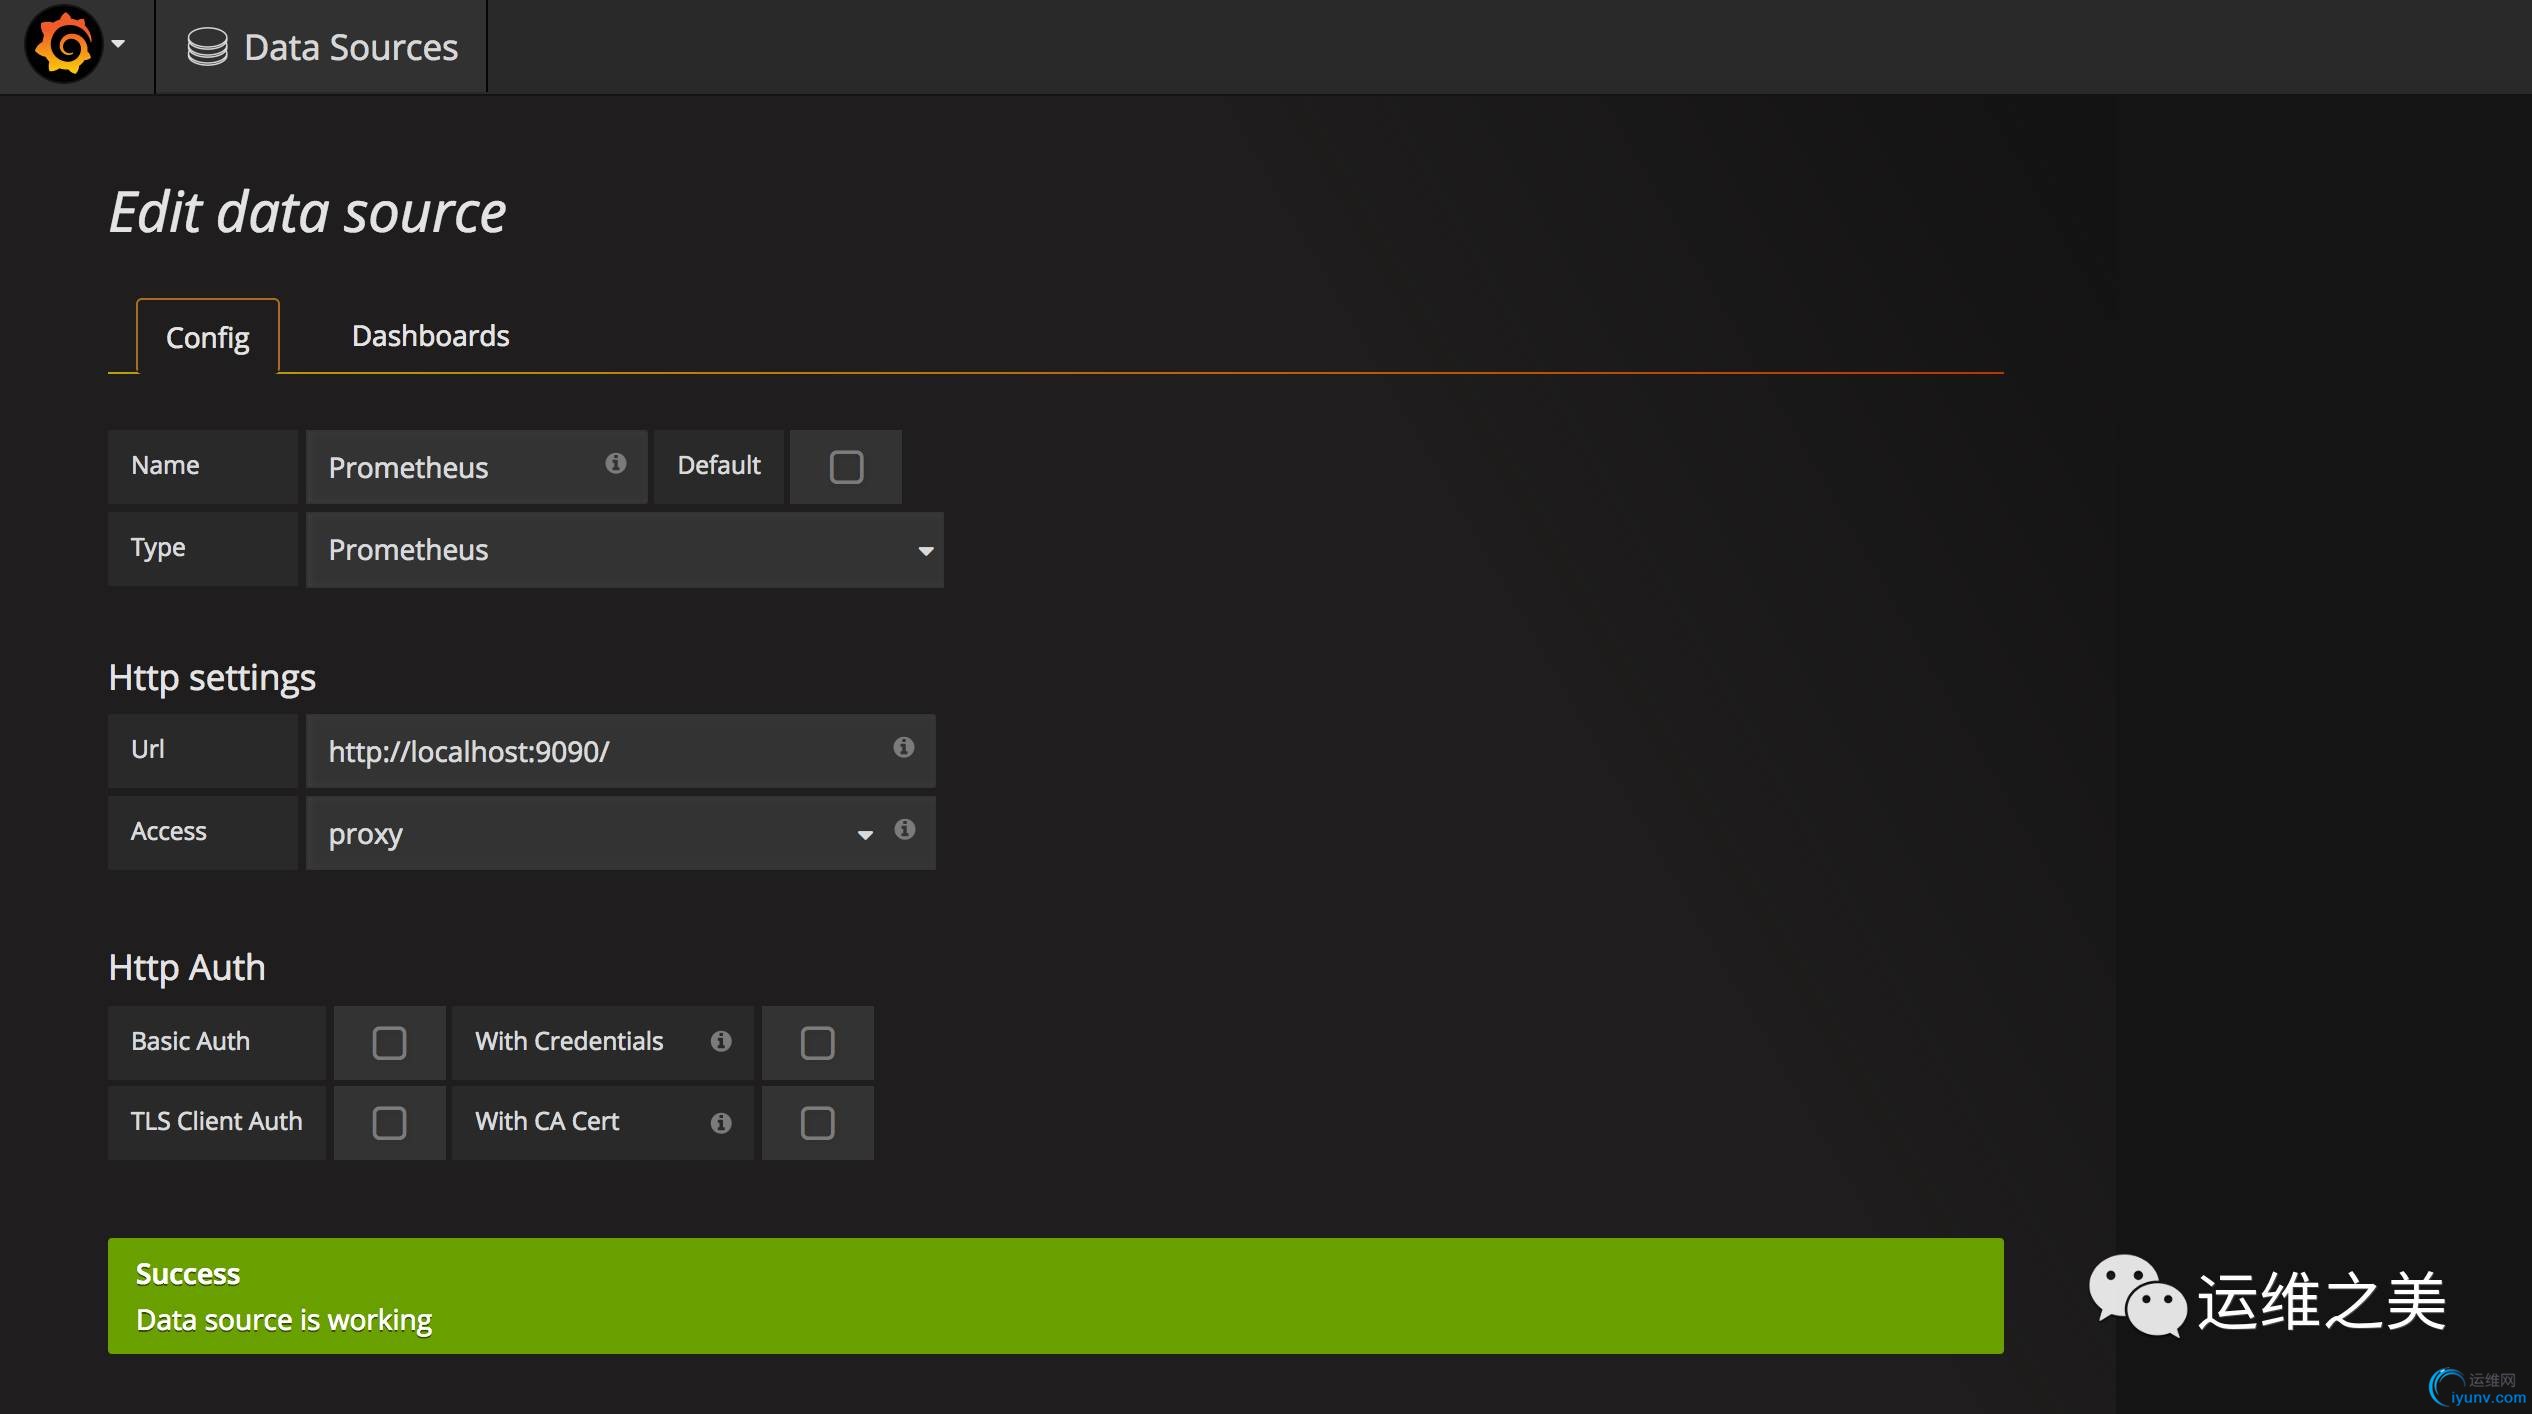Enable the With Credentials checkbox
2532x1414 pixels.
(817, 1043)
